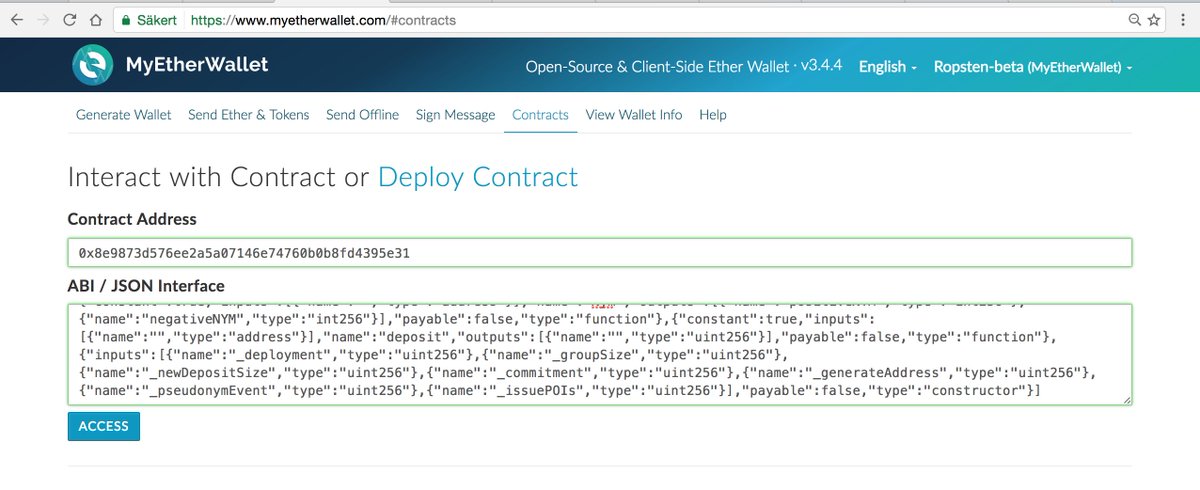This screenshot has height=490, width=1200.
Task: Click inside ABI / JSON Interface textarea
Action: coord(600,354)
